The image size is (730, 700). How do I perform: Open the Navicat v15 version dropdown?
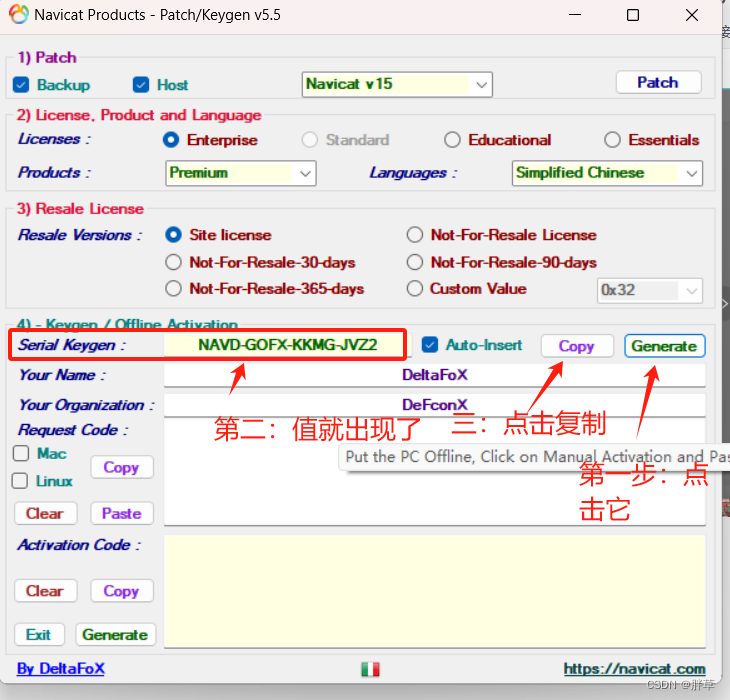397,85
